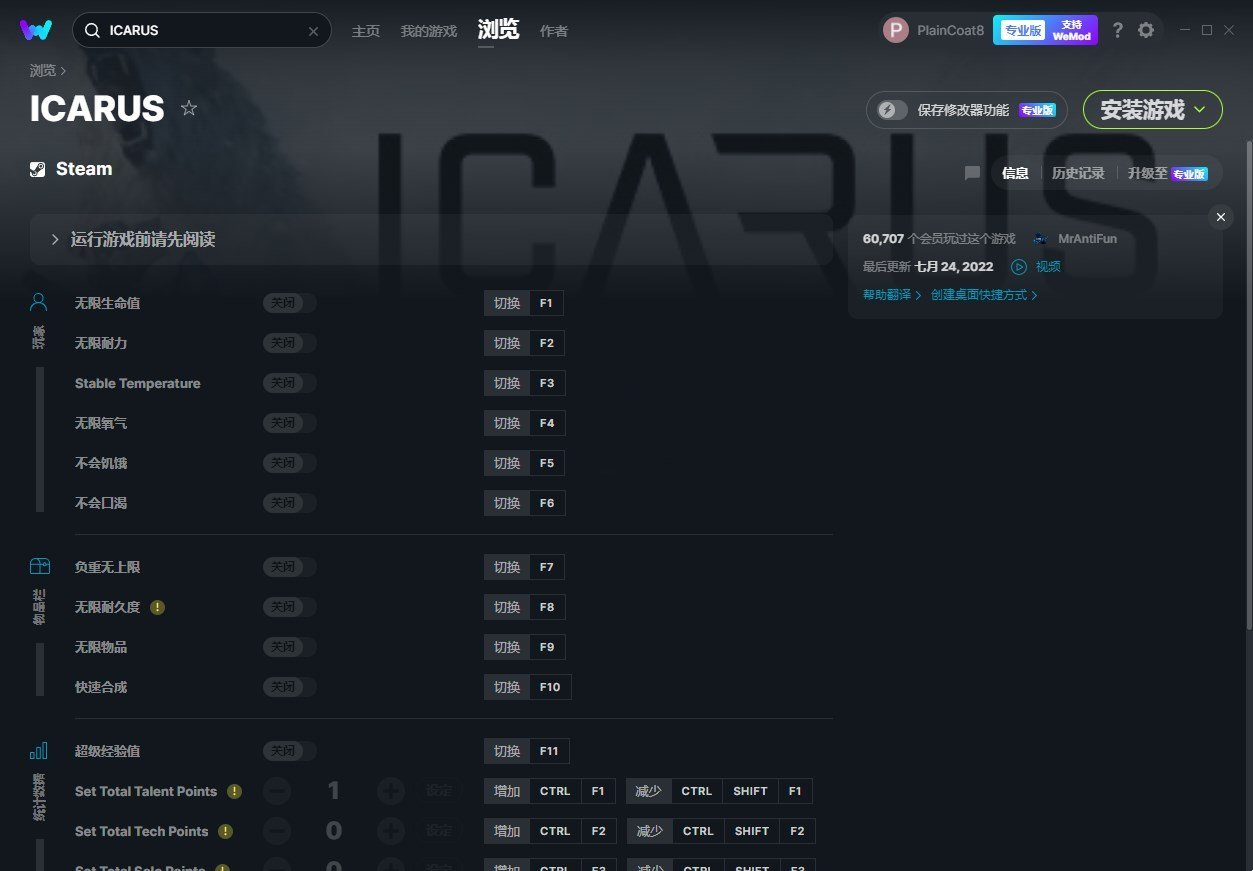Go to 作者 tab
The height and width of the screenshot is (871, 1253).
[554, 31]
